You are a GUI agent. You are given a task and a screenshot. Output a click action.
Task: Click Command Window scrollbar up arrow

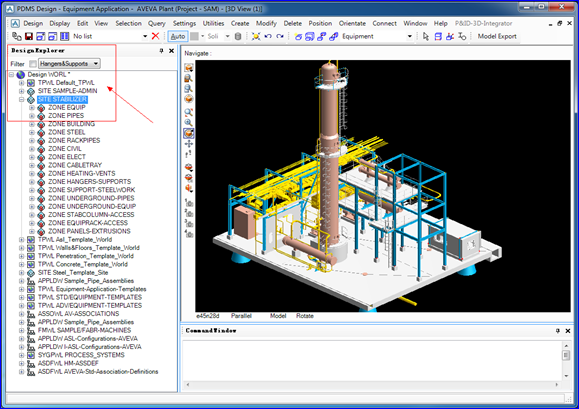coord(566,346)
